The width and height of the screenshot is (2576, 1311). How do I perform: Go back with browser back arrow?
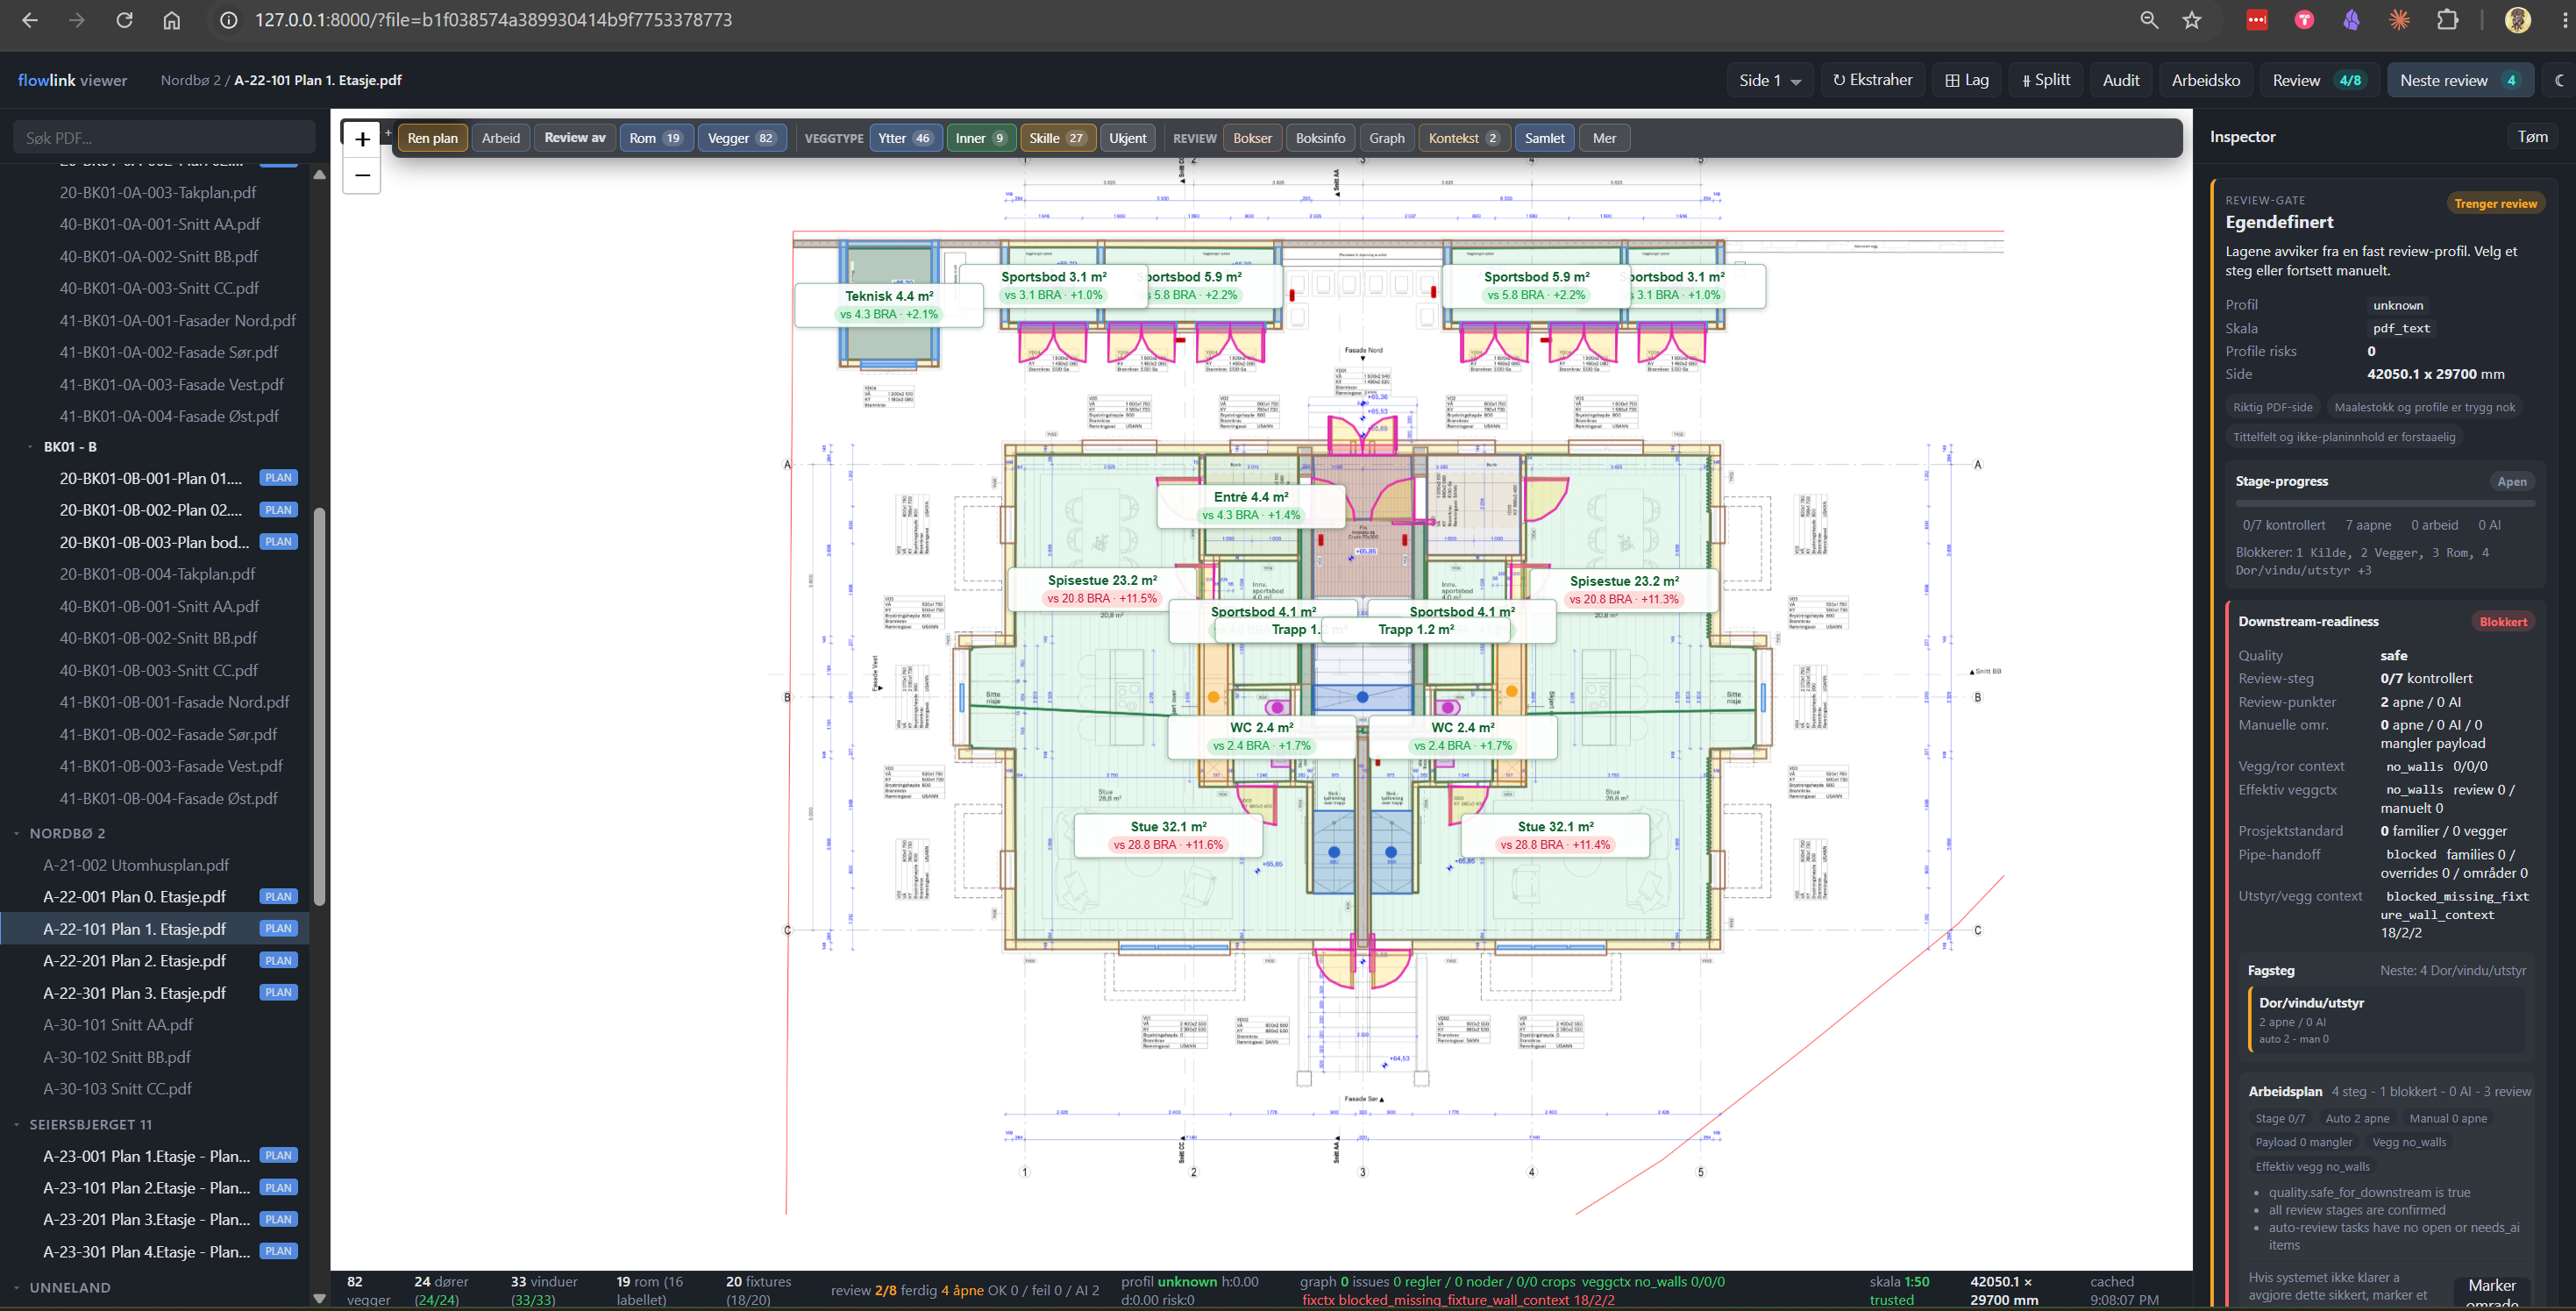tap(30, 20)
